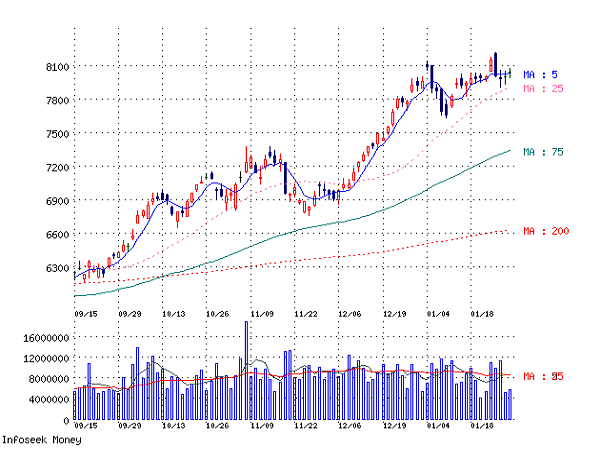The width and height of the screenshot is (600, 460).
Task: Click the 11/09 date under price chart
Action: pos(262,314)
